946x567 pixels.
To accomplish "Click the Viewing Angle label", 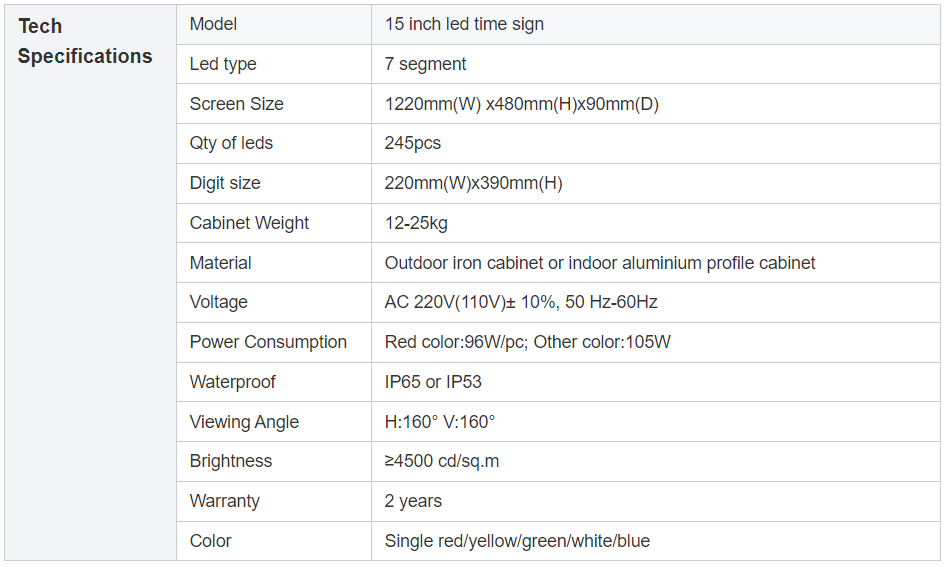I will 244,422.
